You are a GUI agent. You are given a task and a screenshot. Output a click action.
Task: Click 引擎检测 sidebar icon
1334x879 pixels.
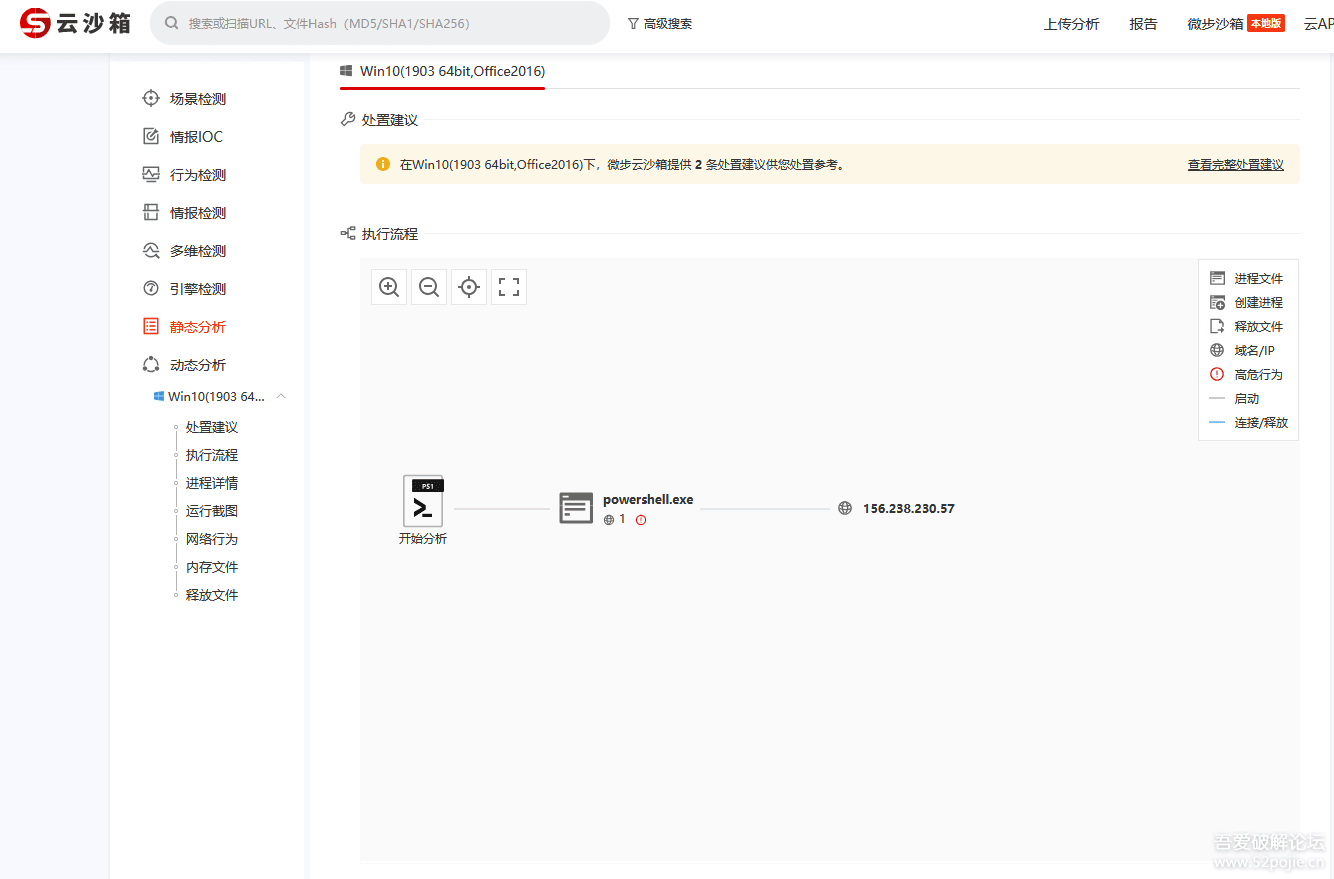coord(151,288)
